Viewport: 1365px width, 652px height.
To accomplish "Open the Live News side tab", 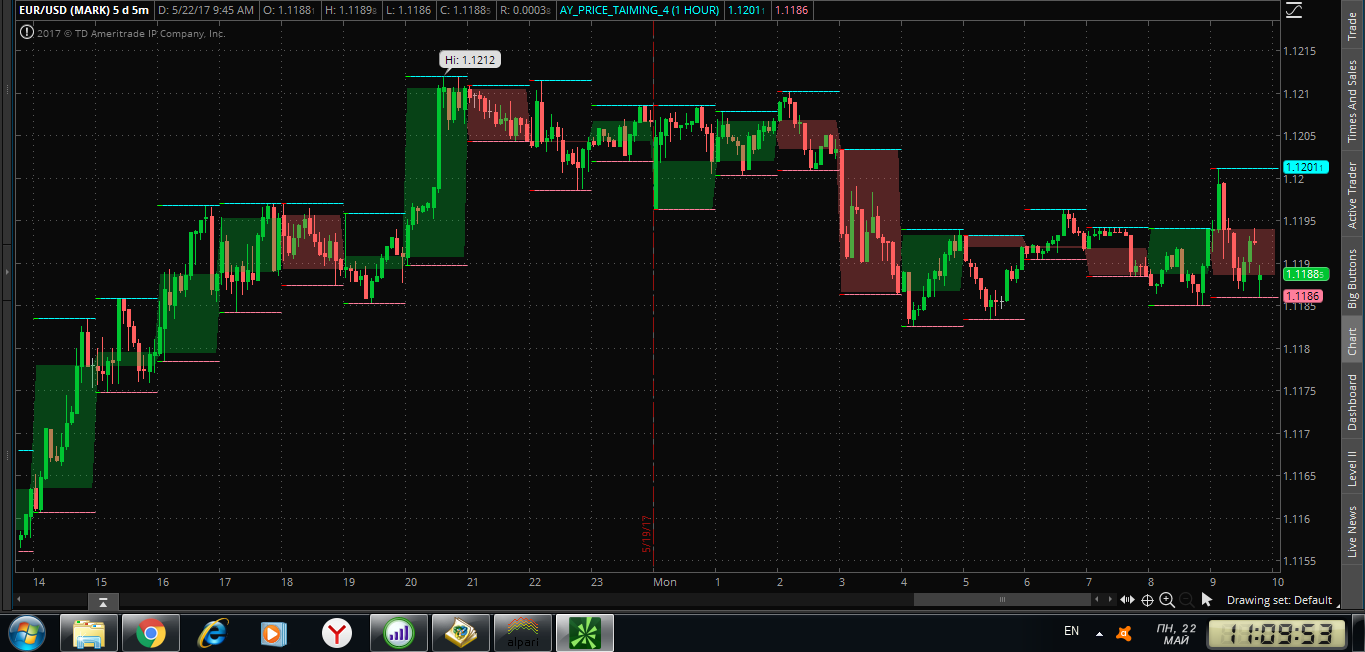I will 1352,531.
